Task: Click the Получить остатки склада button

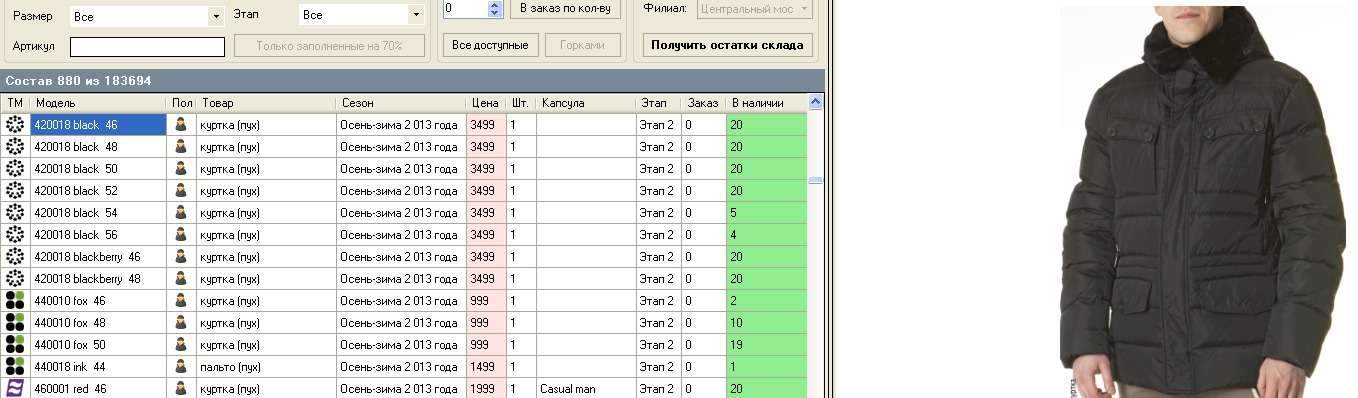Action: (x=727, y=45)
